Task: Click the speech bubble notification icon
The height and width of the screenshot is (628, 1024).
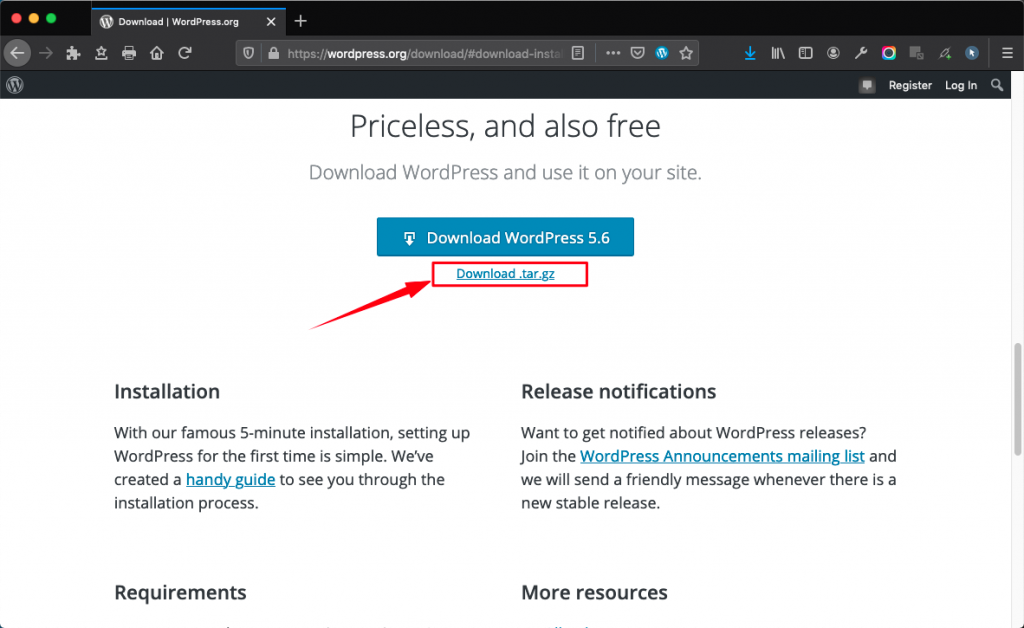Action: click(867, 86)
